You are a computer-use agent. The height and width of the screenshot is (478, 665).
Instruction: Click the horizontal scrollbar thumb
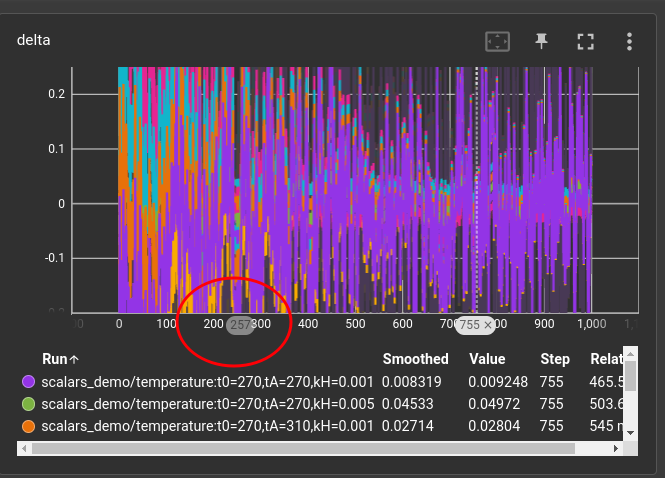pos(303,448)
